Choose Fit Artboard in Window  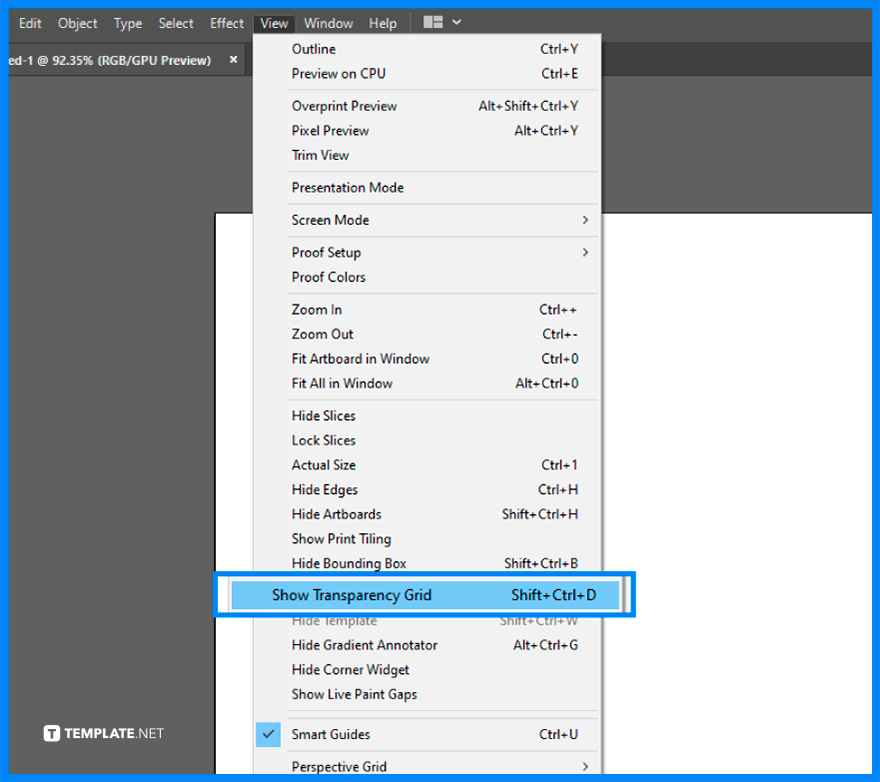360,358
